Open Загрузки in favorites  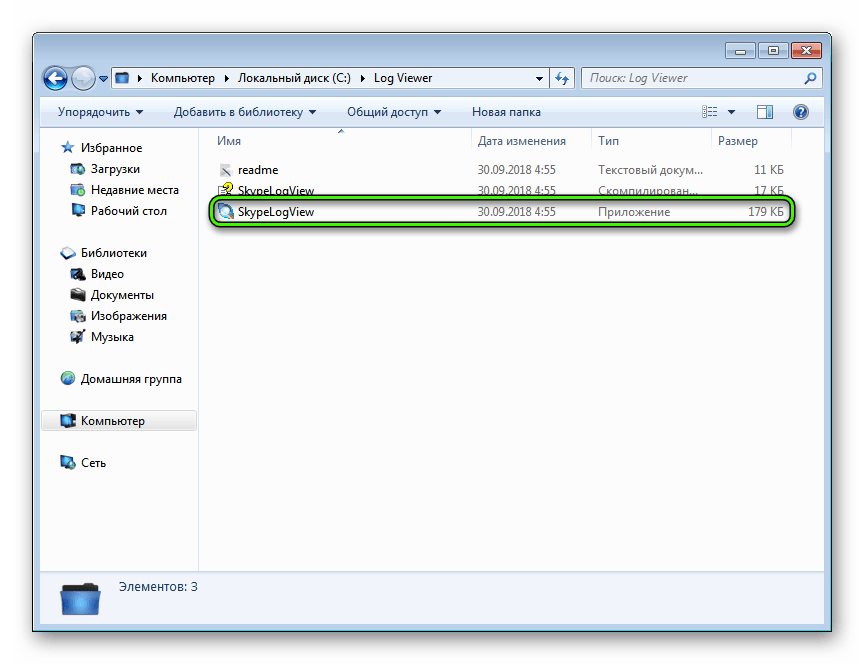(x=115, y=169)
